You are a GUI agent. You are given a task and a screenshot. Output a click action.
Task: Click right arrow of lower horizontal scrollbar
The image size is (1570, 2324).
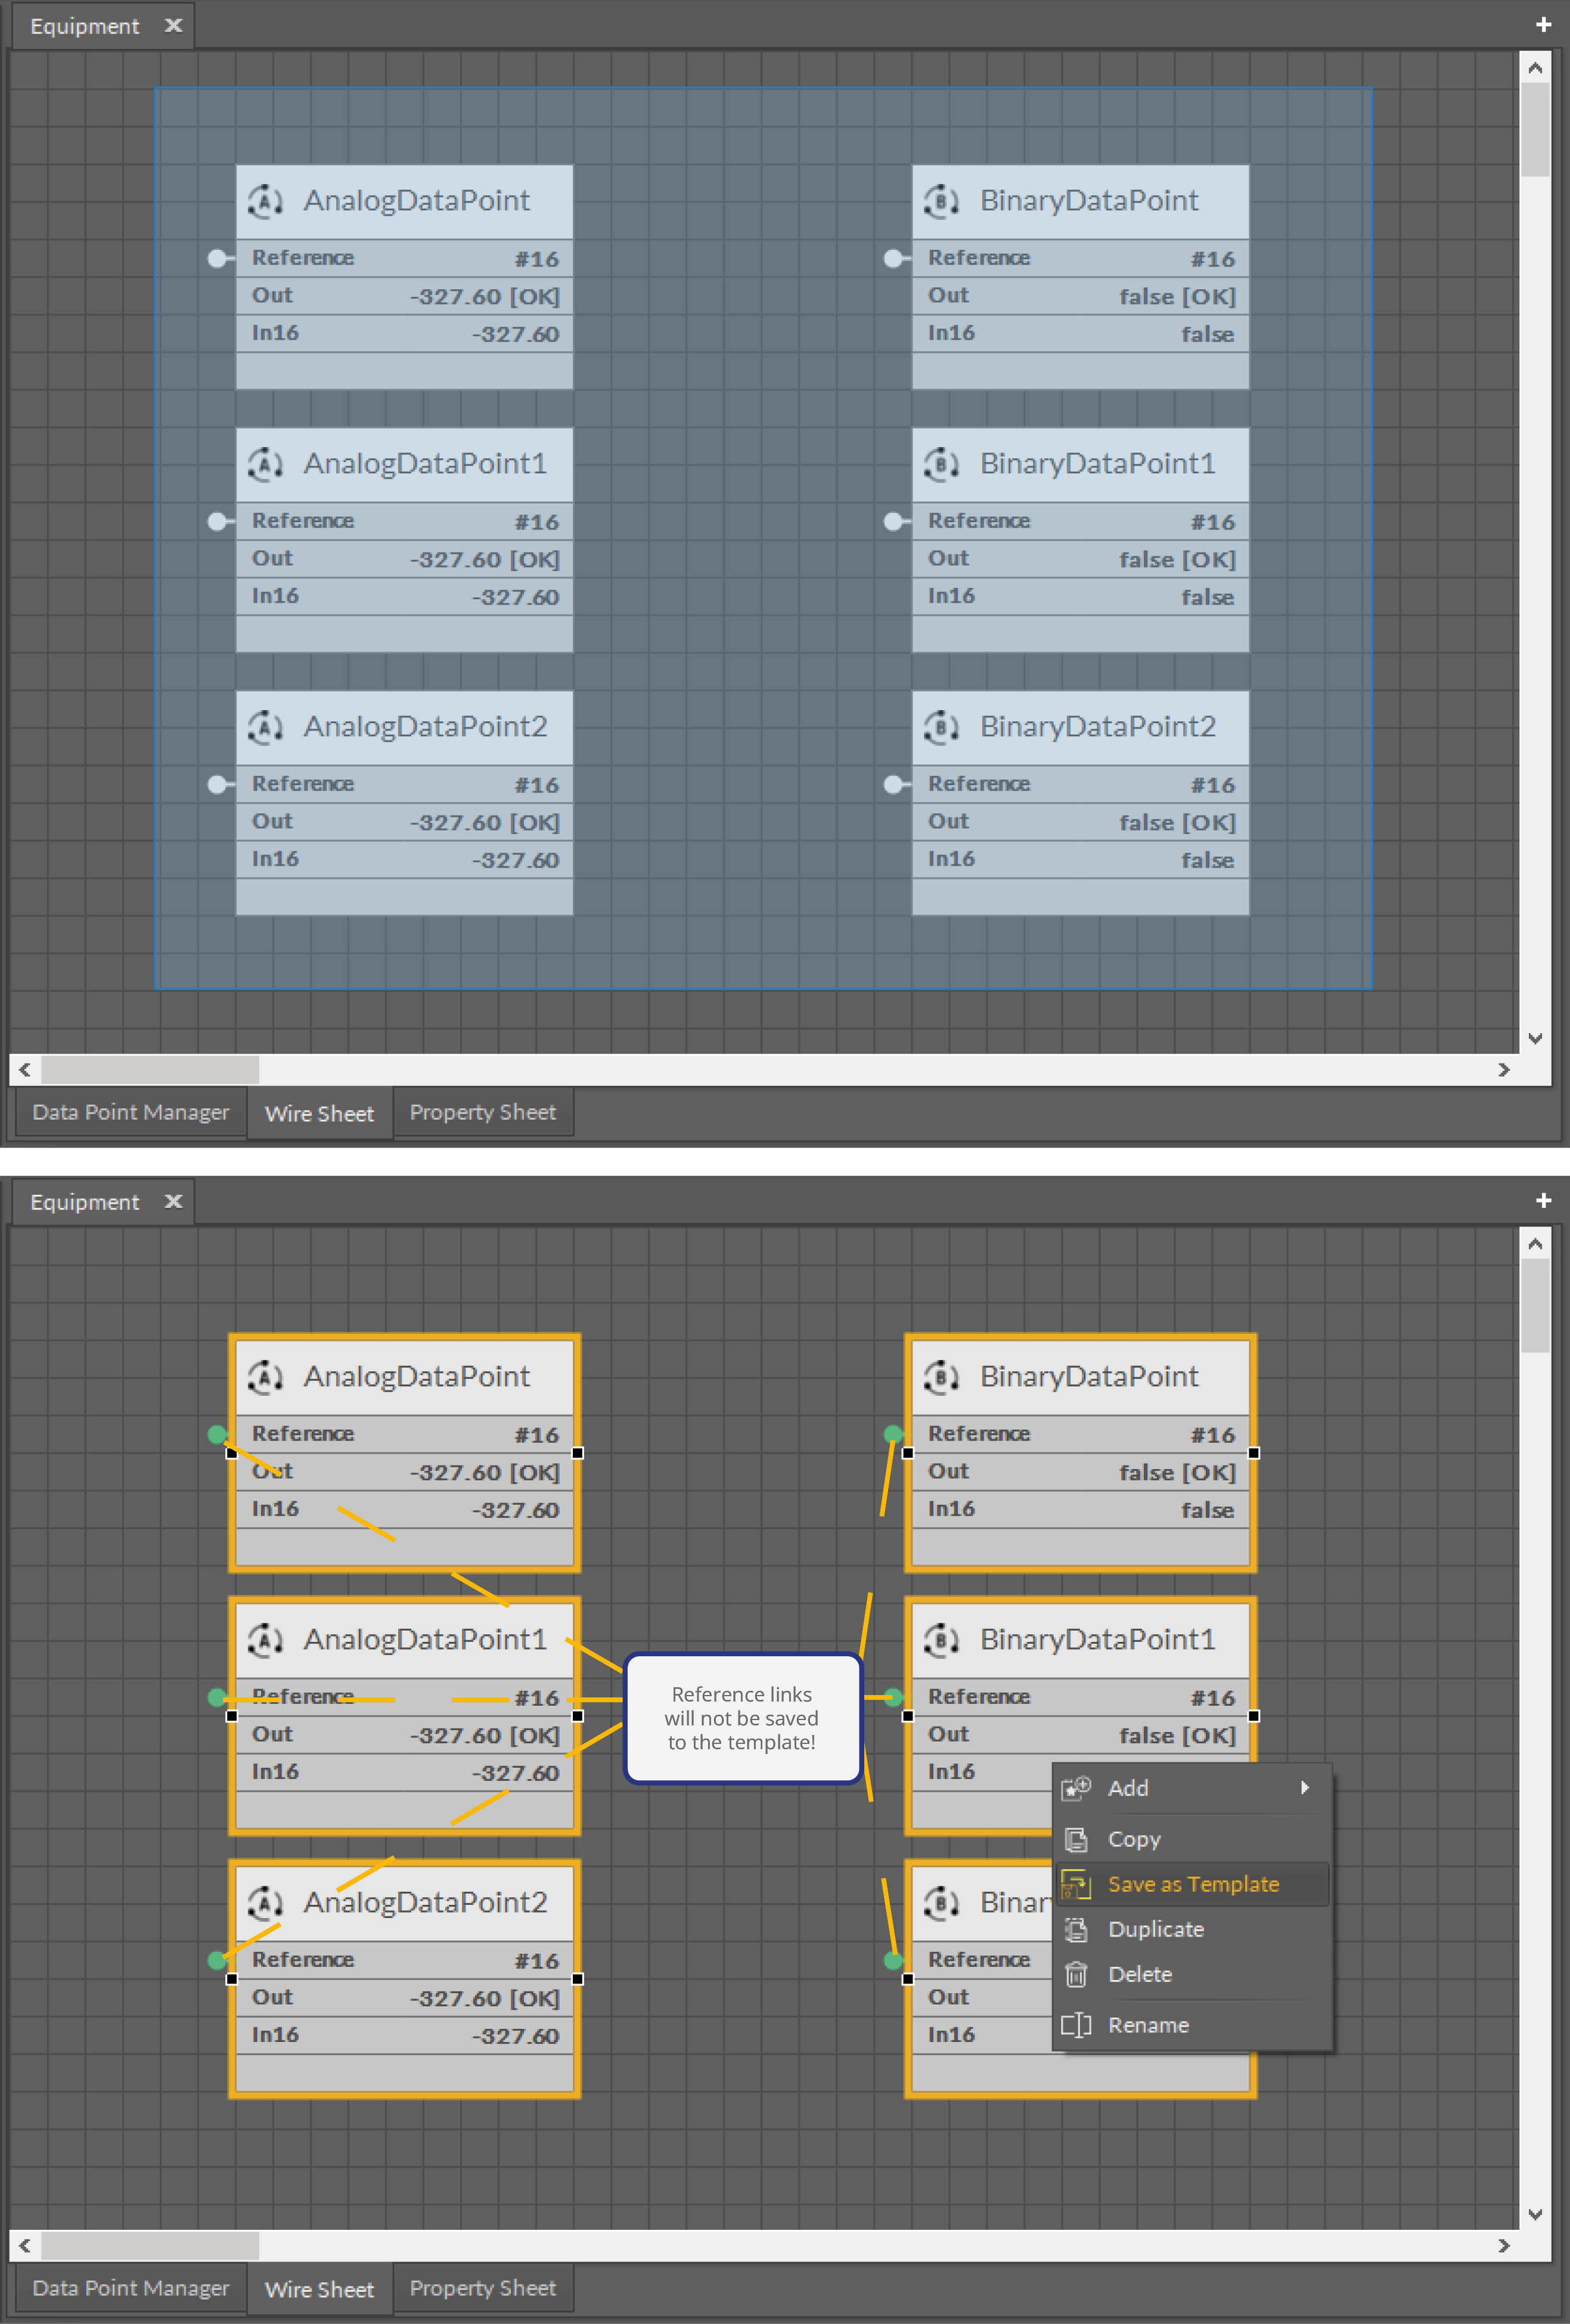[1503, 2245]
